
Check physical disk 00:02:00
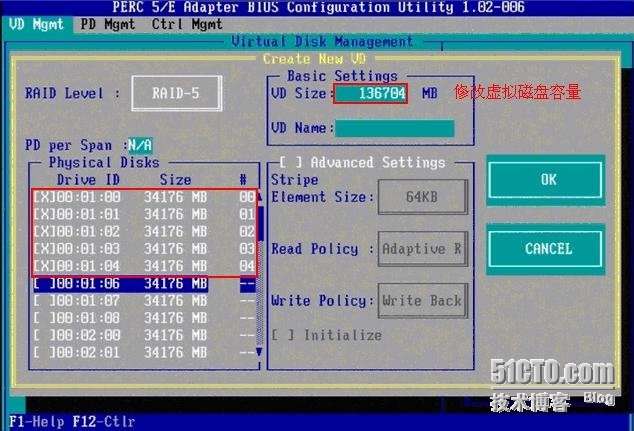point(44,335)
